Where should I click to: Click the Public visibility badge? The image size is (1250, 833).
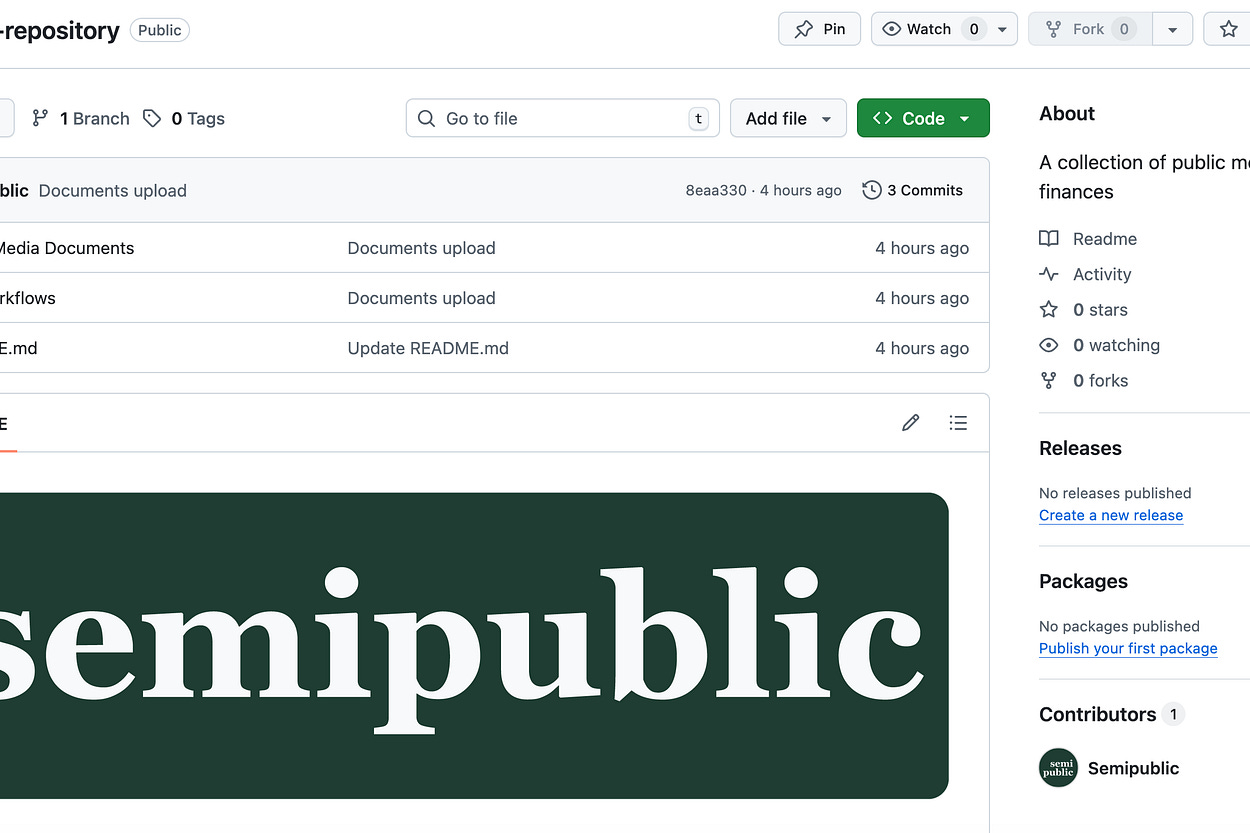tap(160, 30)
